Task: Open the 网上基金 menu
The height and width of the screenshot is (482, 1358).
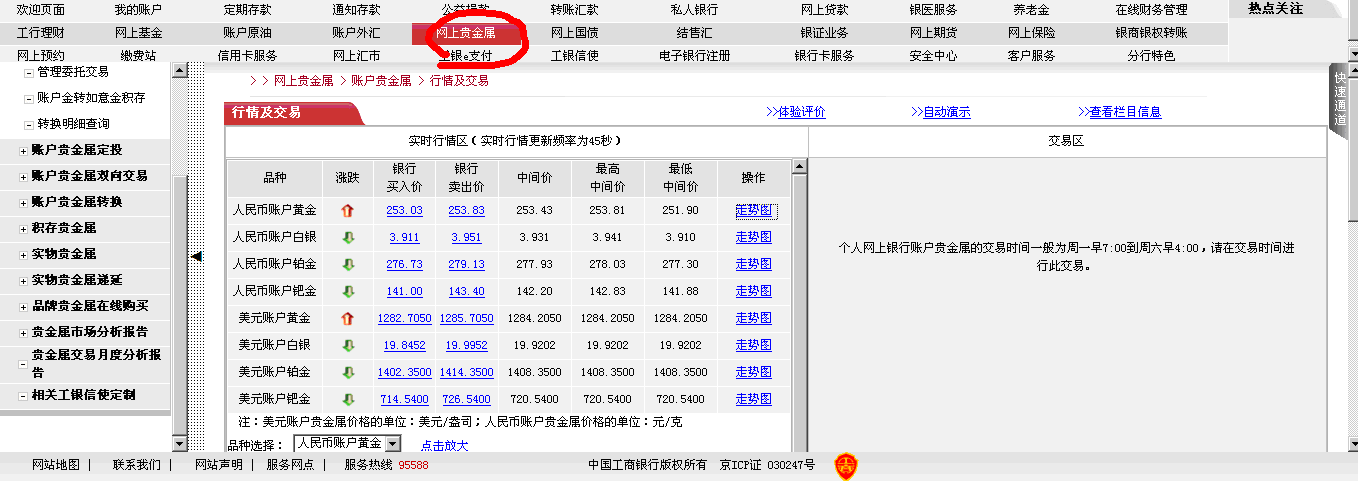Action: point(138,33)
